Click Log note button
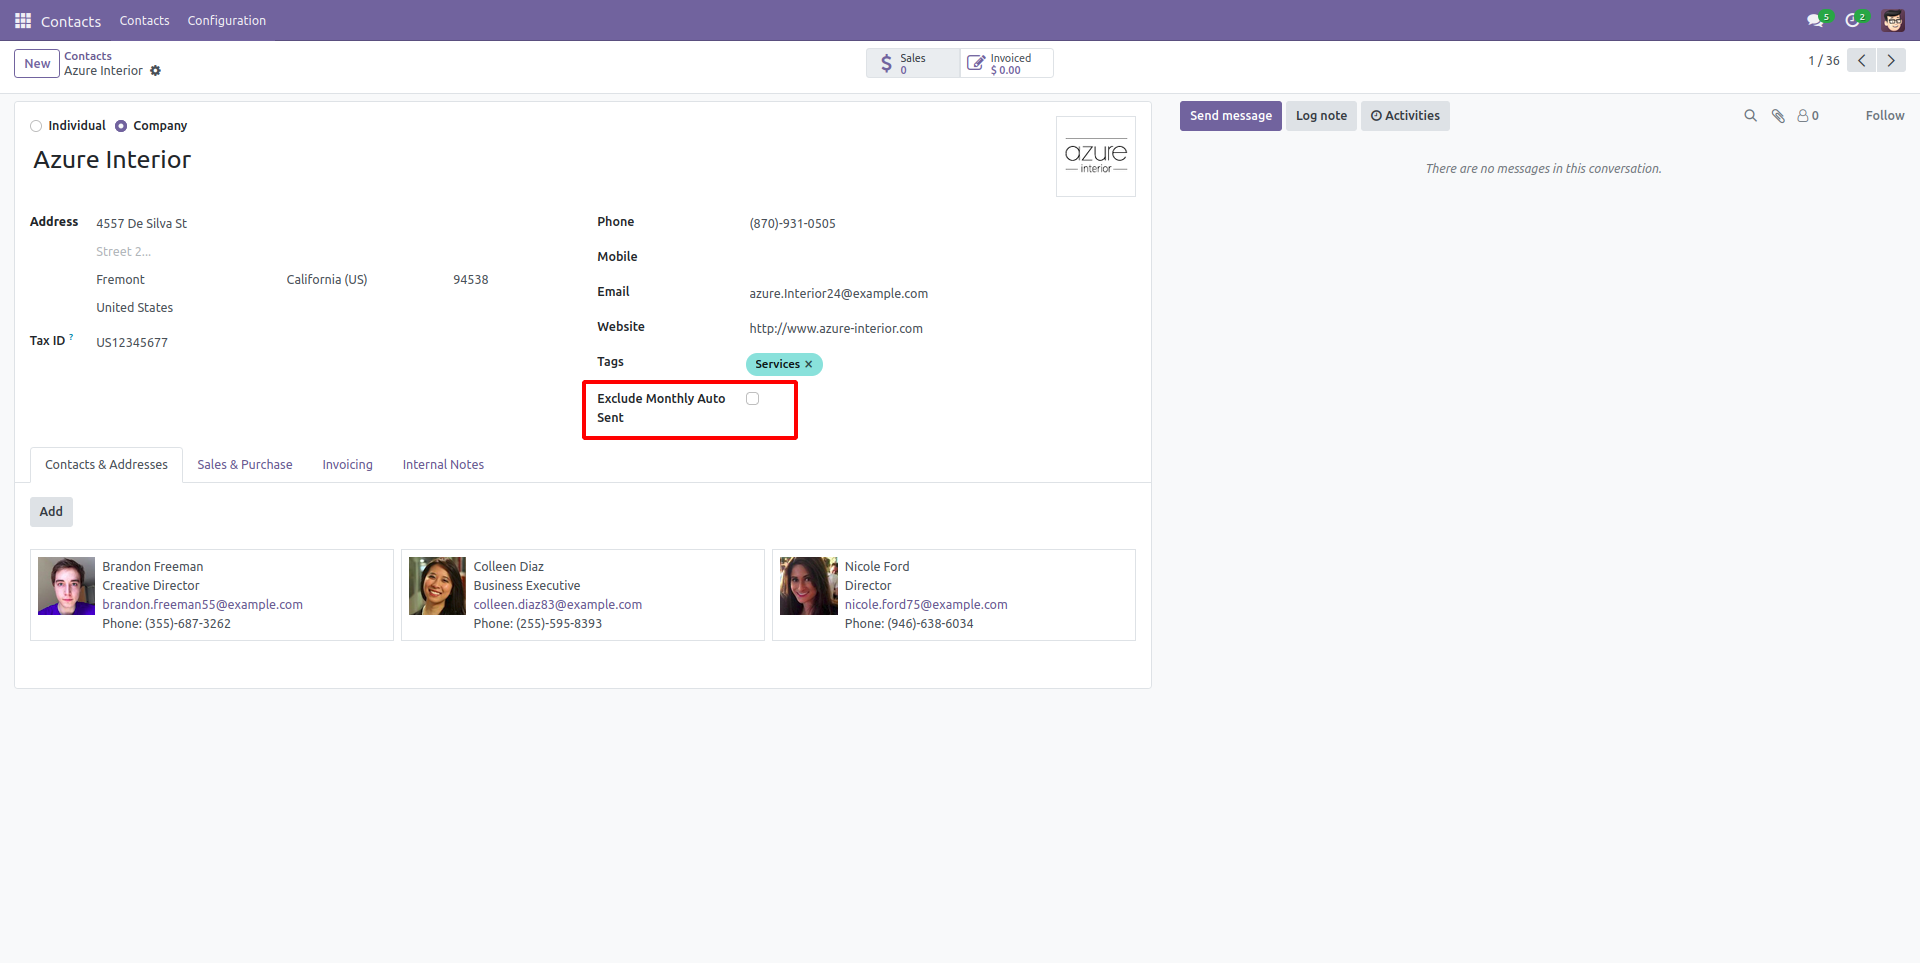The height and width of the screenshot is (963, 1920). coord(1321,116)
